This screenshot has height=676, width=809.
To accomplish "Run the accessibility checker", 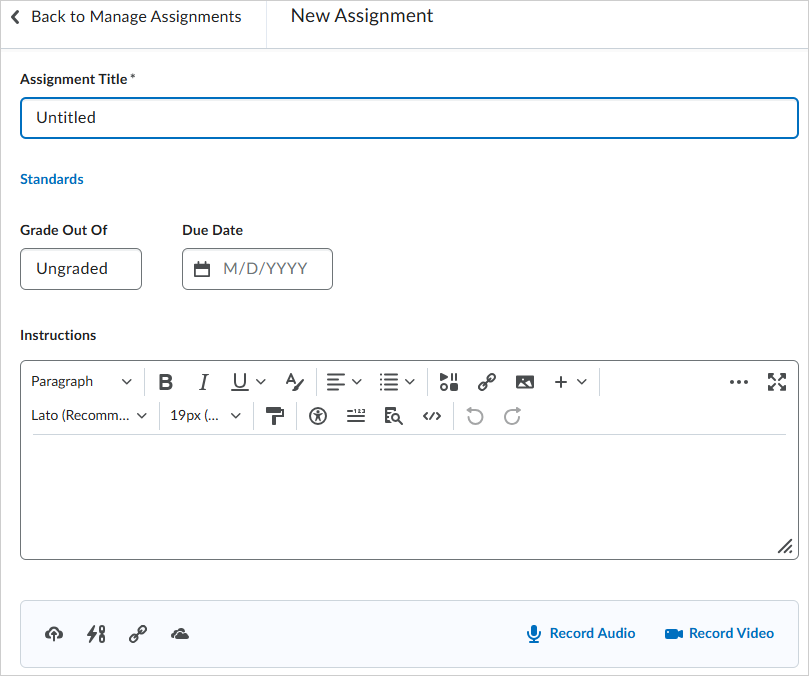I will [x=318, y=416].
